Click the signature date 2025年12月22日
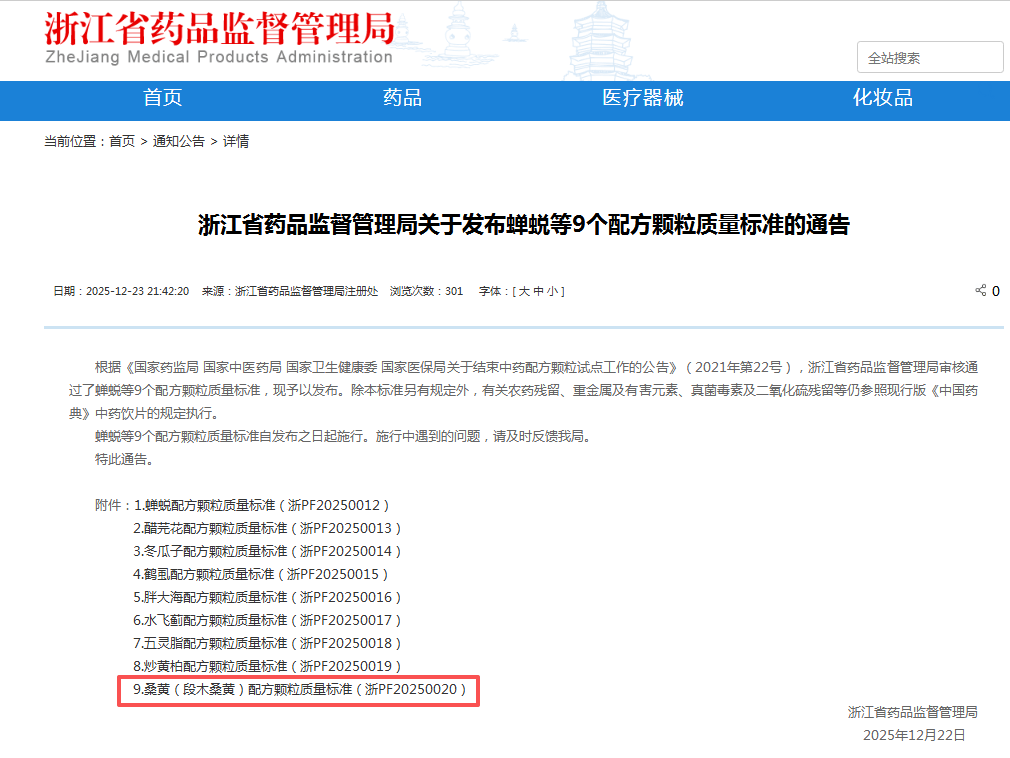 pyautogui.click(x=914, y=735)
